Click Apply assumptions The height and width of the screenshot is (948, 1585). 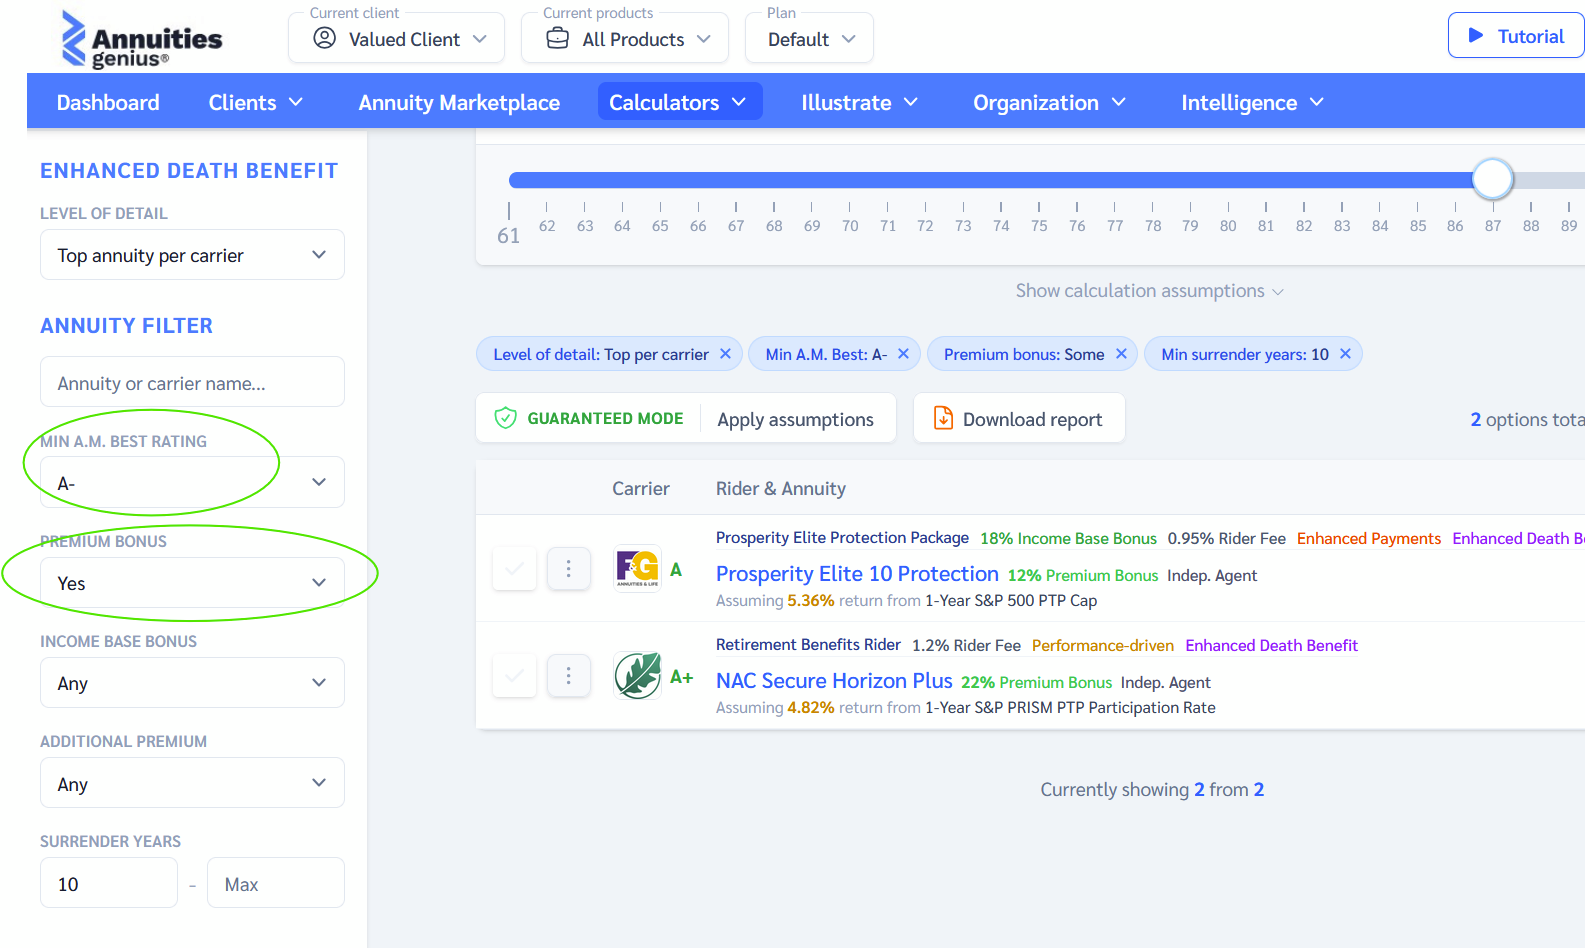[x=795, y=419]
